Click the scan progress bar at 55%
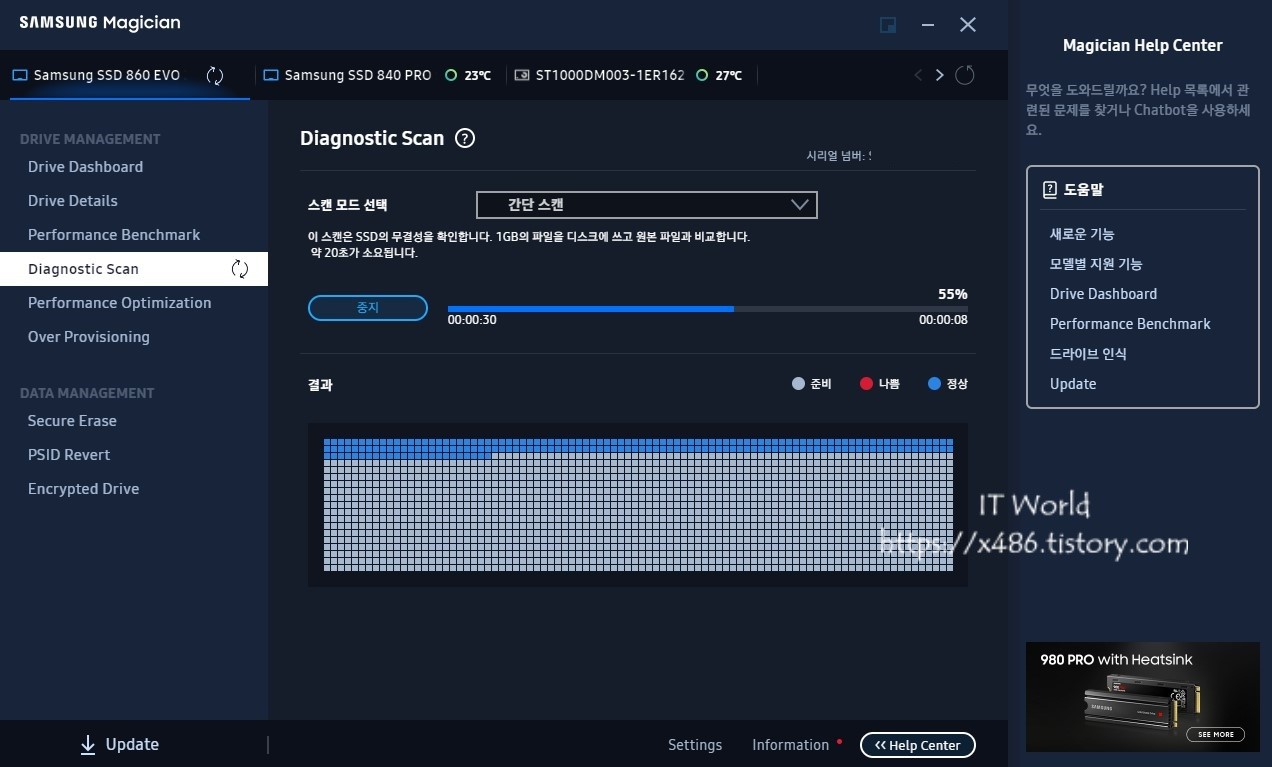Viewport: 1272px width, 767px height. pyautogui.click(x=708, y=309)
